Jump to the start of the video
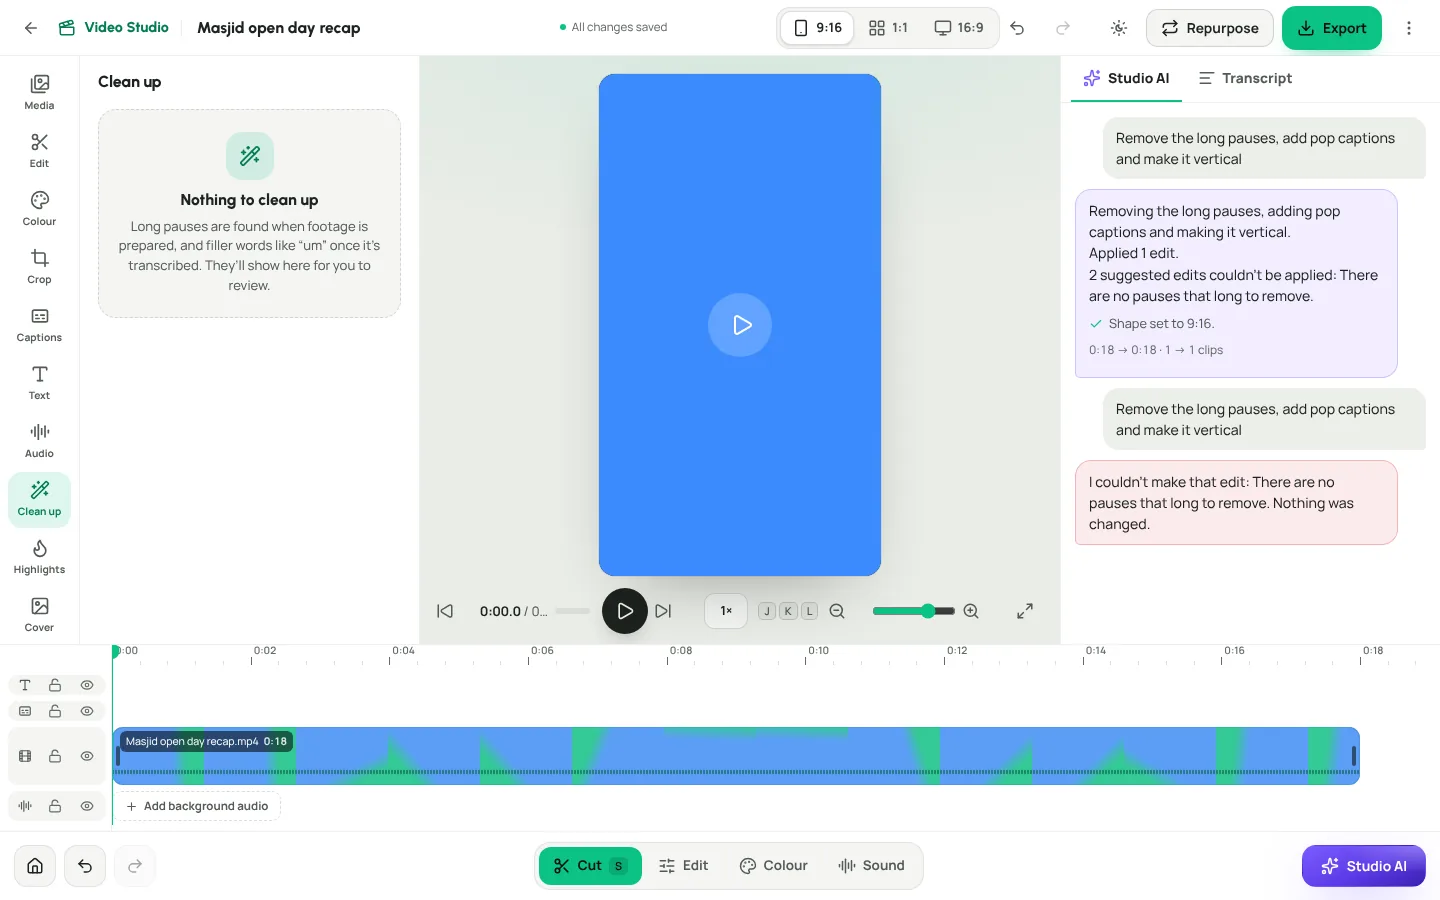1440x900 pixels. click(x=445, y=611)
